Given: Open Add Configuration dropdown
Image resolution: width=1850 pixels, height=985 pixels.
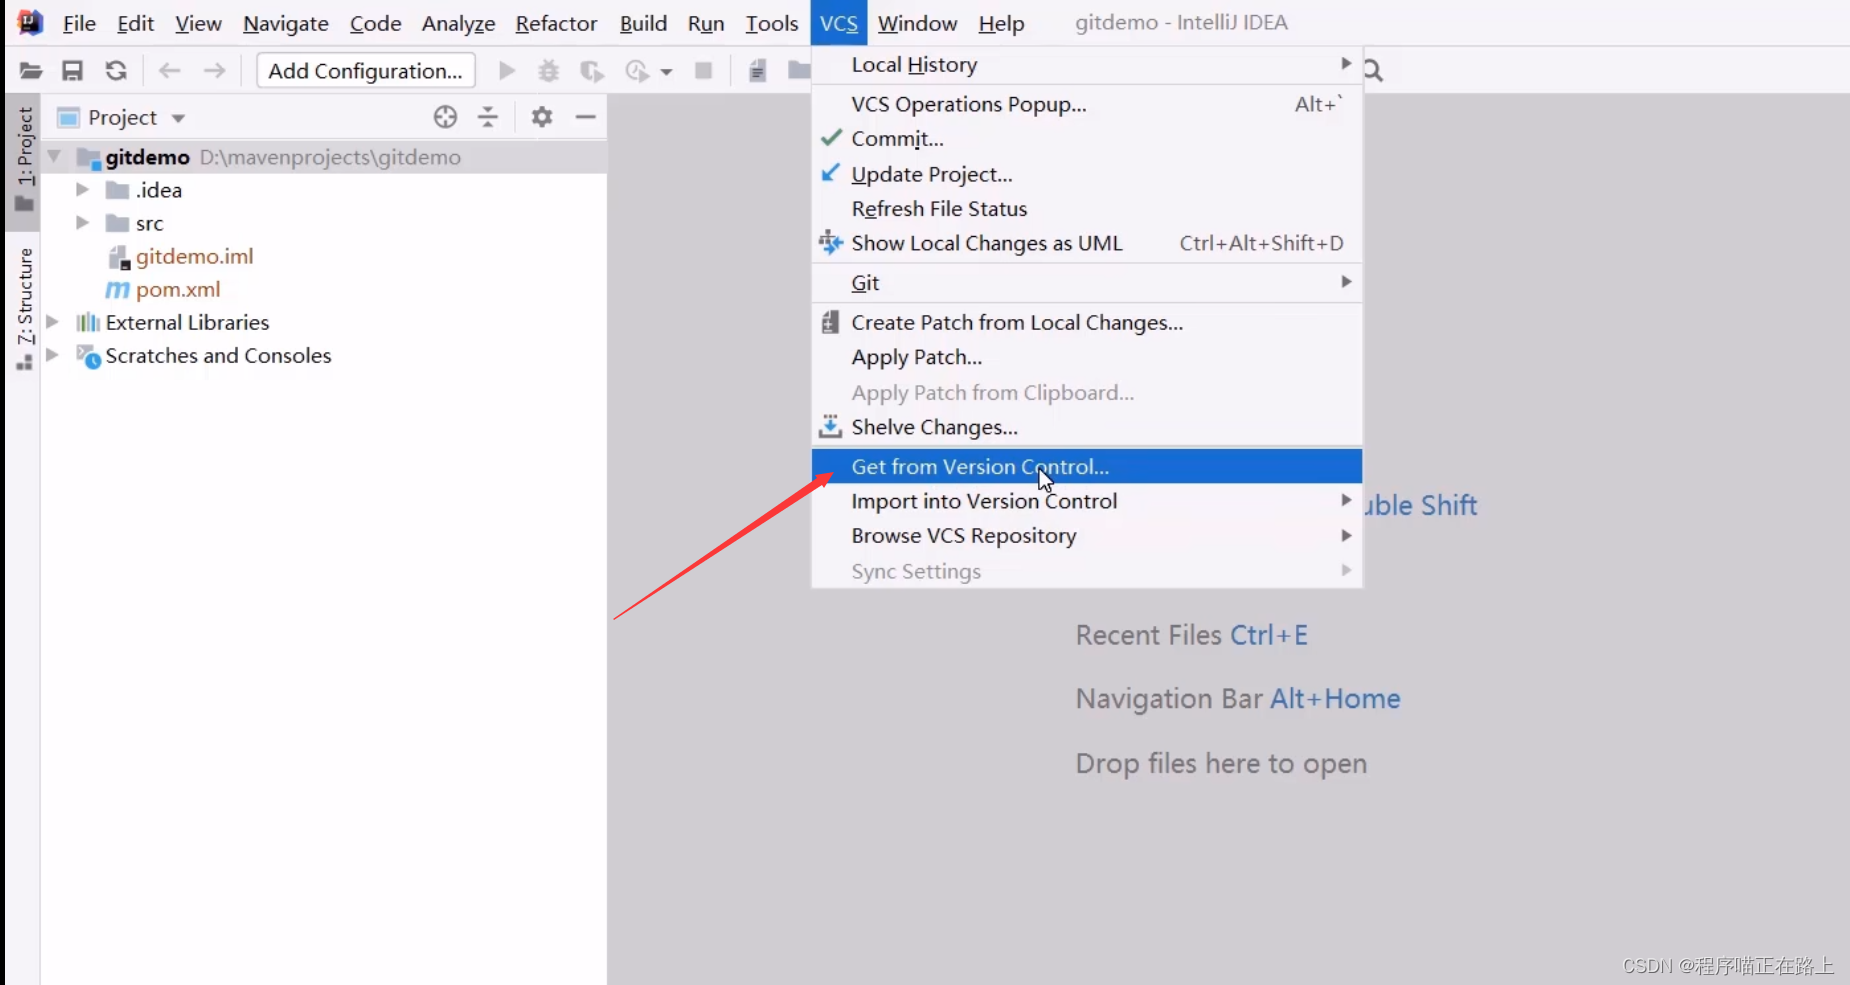Looking at the screenshot, I should click(x=365, y=71).
